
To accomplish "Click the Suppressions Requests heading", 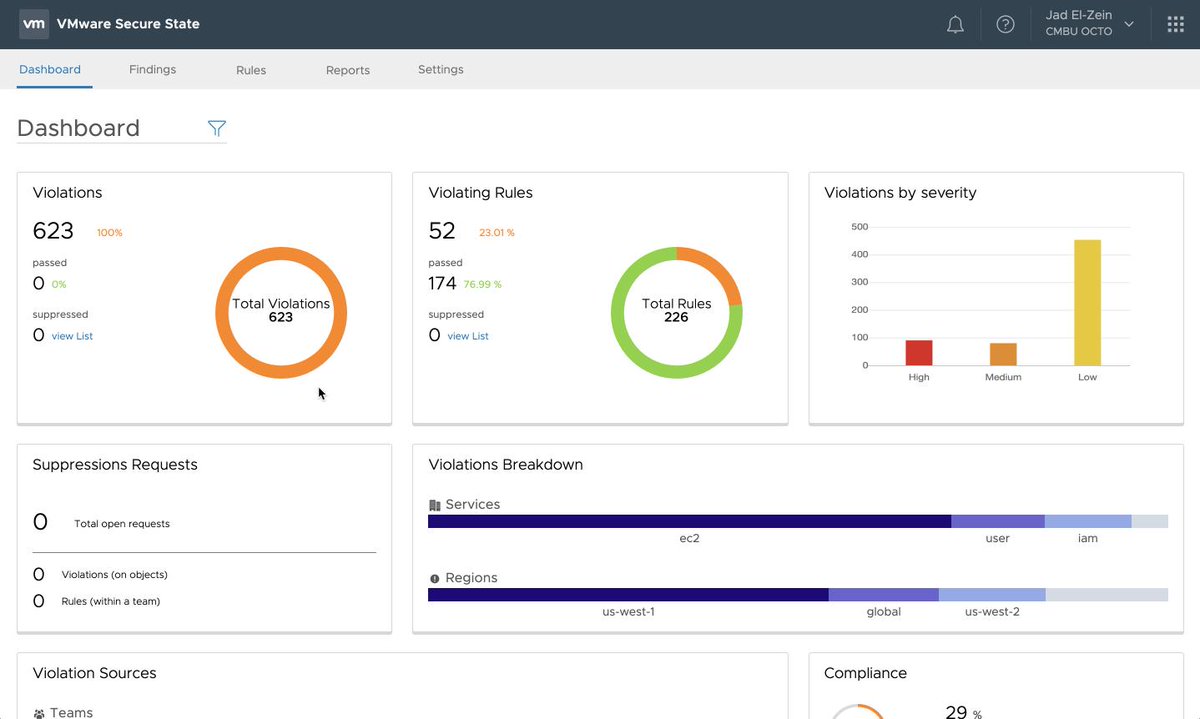I will 115,465.
